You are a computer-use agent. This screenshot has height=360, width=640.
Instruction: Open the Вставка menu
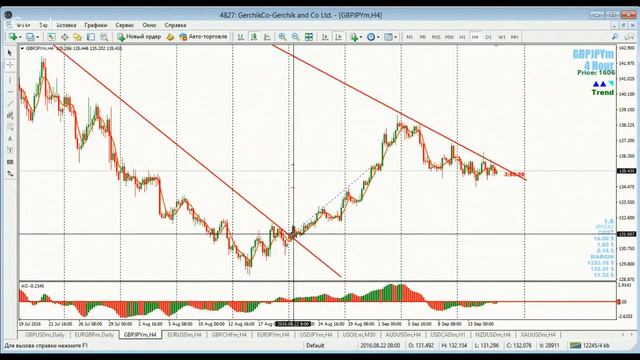pyautogui.click(x=66, y=25)
